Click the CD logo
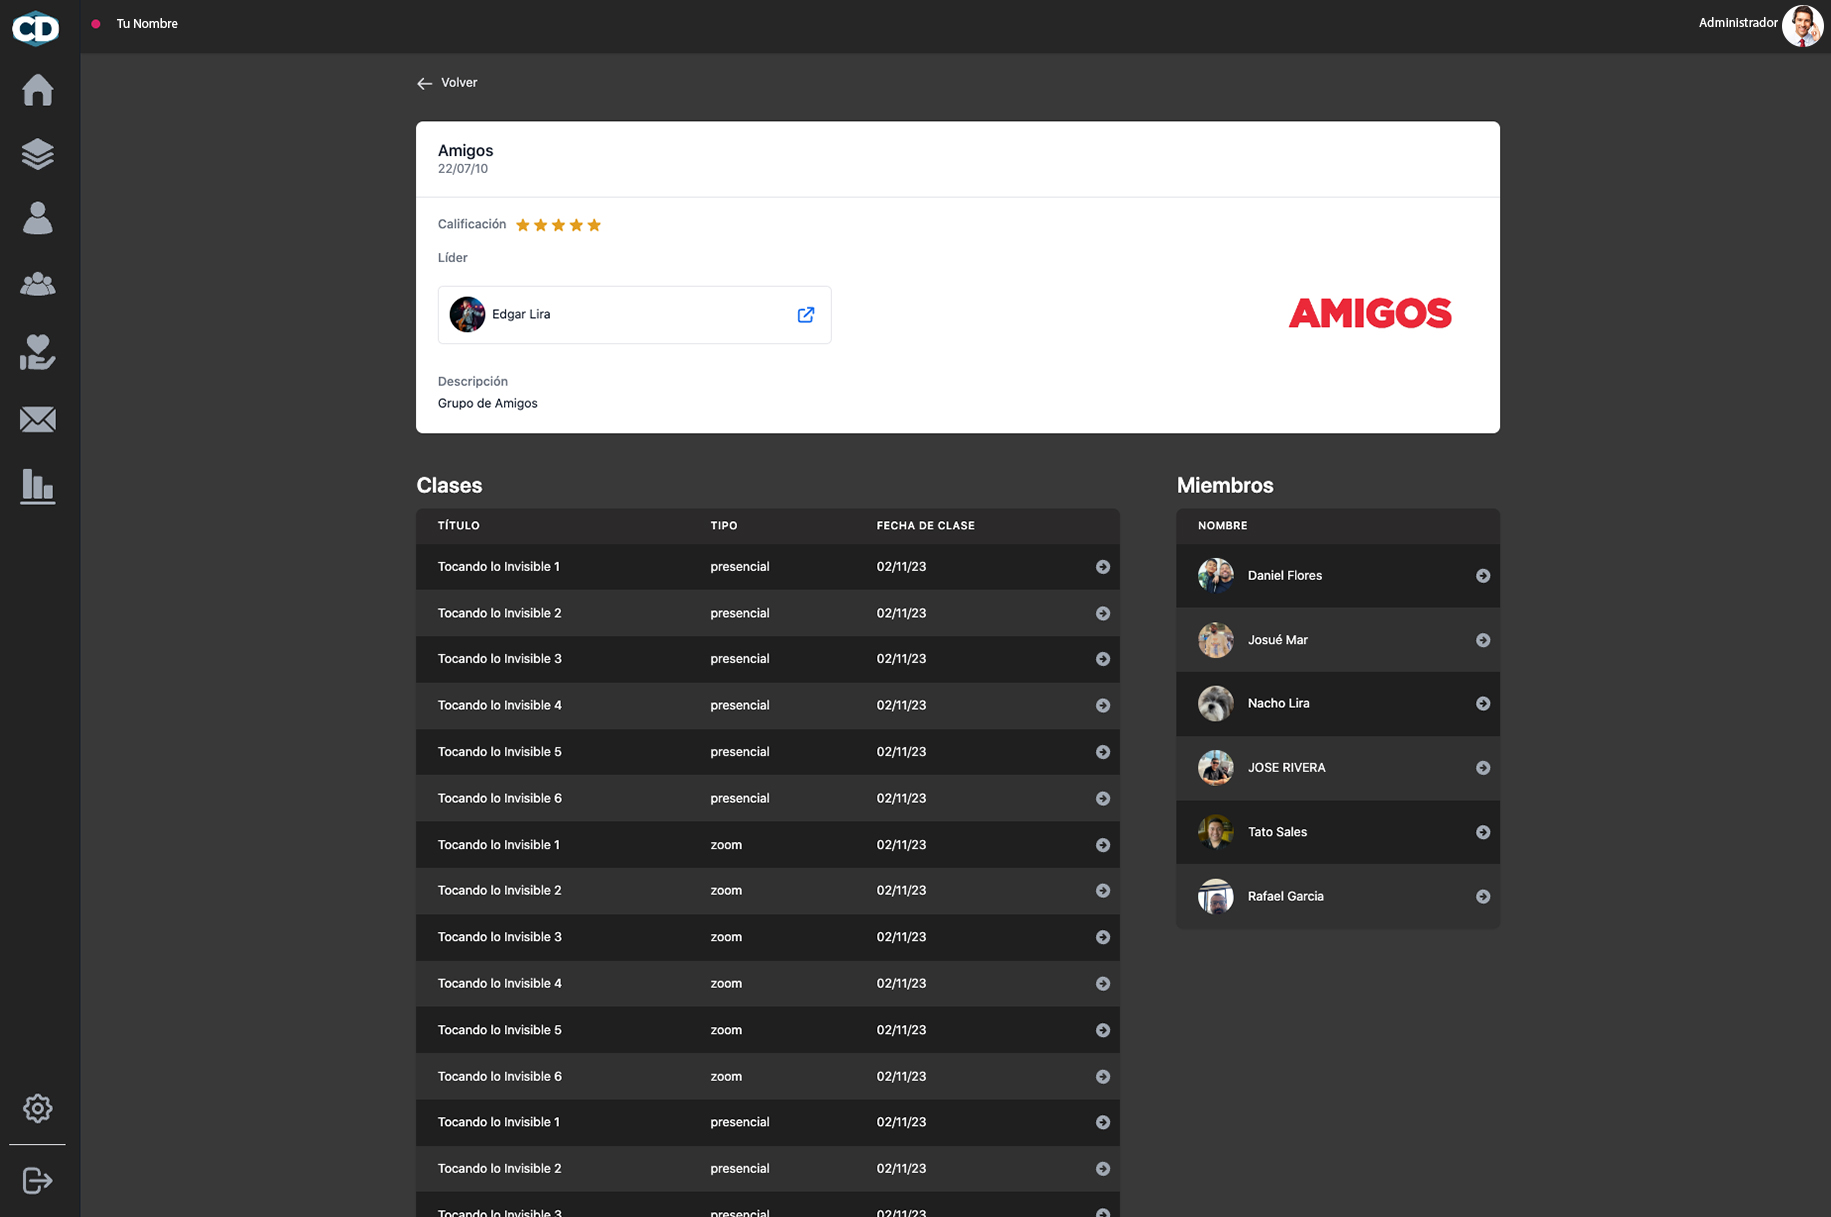Screen dimensions: 1831x1217 (x=36, y=27)
